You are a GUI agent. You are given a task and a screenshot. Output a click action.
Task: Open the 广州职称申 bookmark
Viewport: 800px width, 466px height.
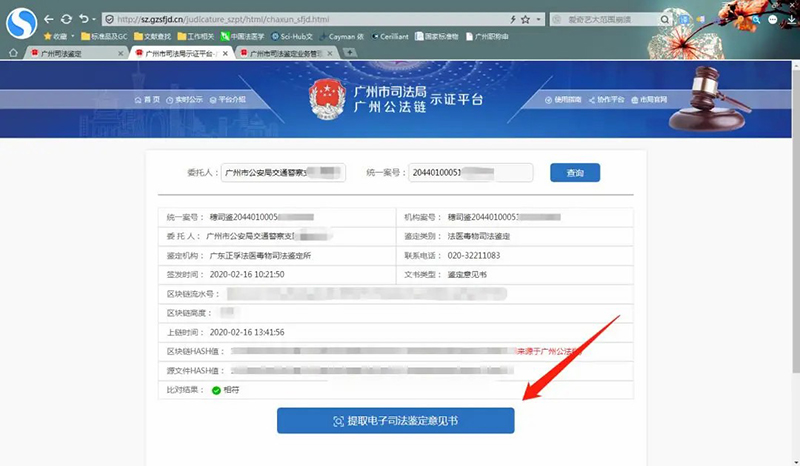pyautogui.click(x=487, y=36)
